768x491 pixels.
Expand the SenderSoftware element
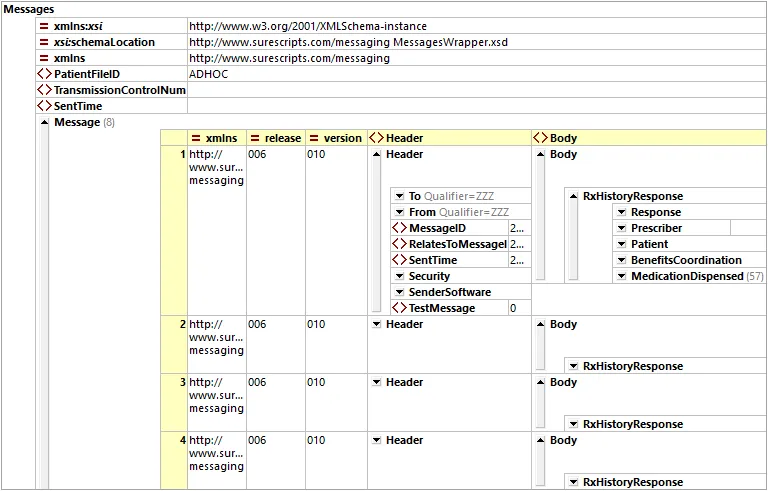click(x=399, y=292)
